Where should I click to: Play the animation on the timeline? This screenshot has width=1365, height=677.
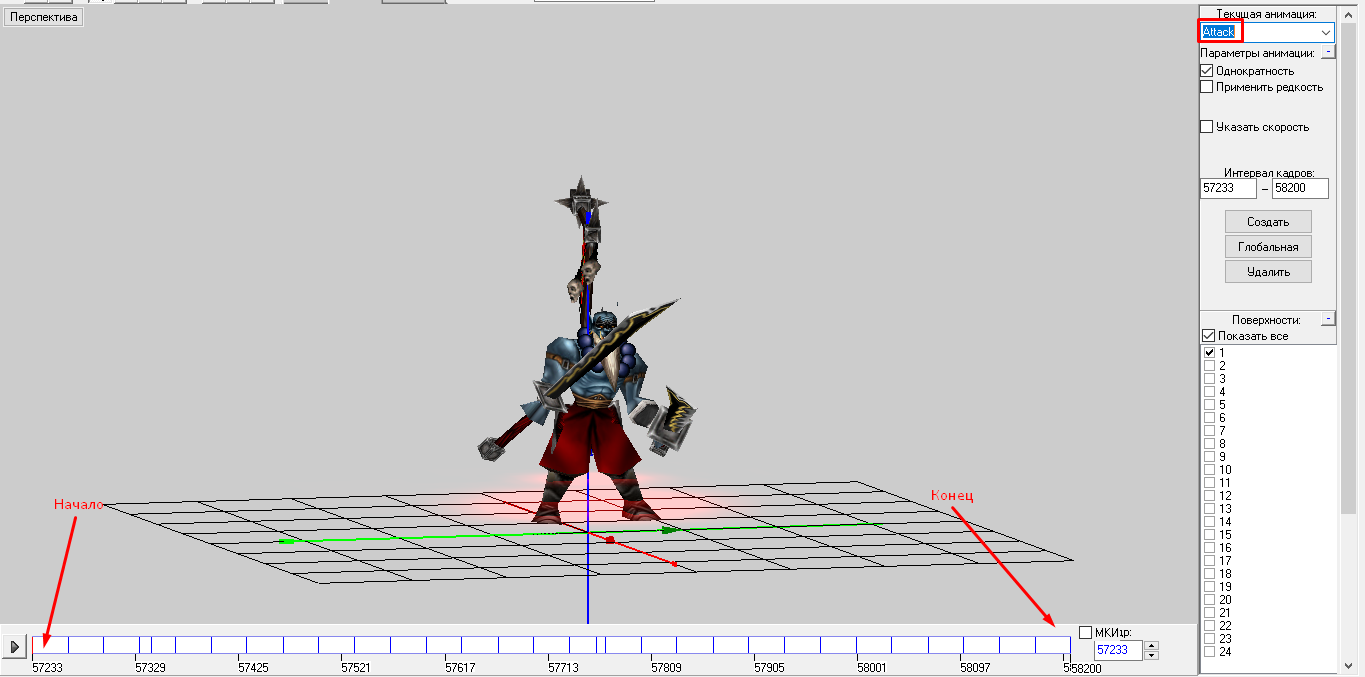[15, 647]
